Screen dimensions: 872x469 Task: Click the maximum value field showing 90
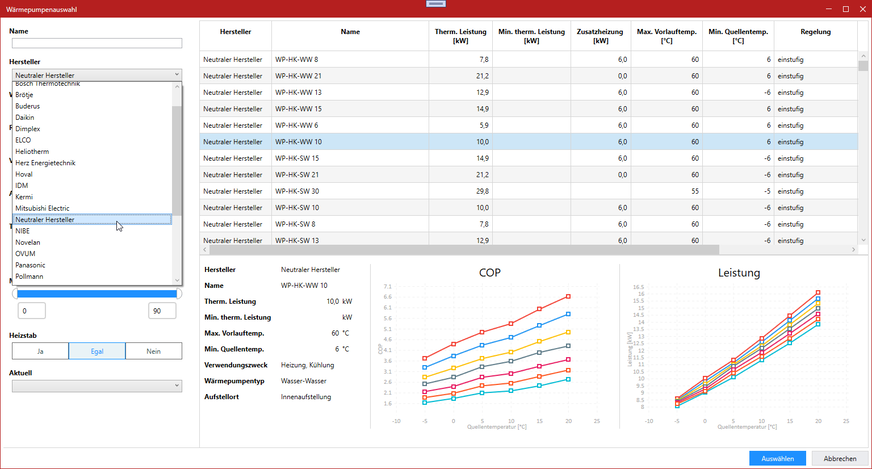[163, 312]
